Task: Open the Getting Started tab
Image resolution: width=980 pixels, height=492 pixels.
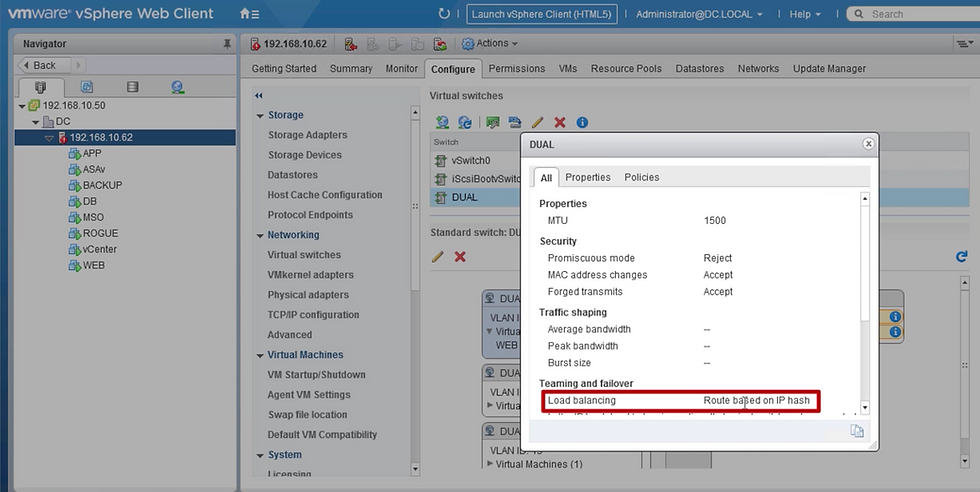Action: pyautogui.click(x=284, y=69)
